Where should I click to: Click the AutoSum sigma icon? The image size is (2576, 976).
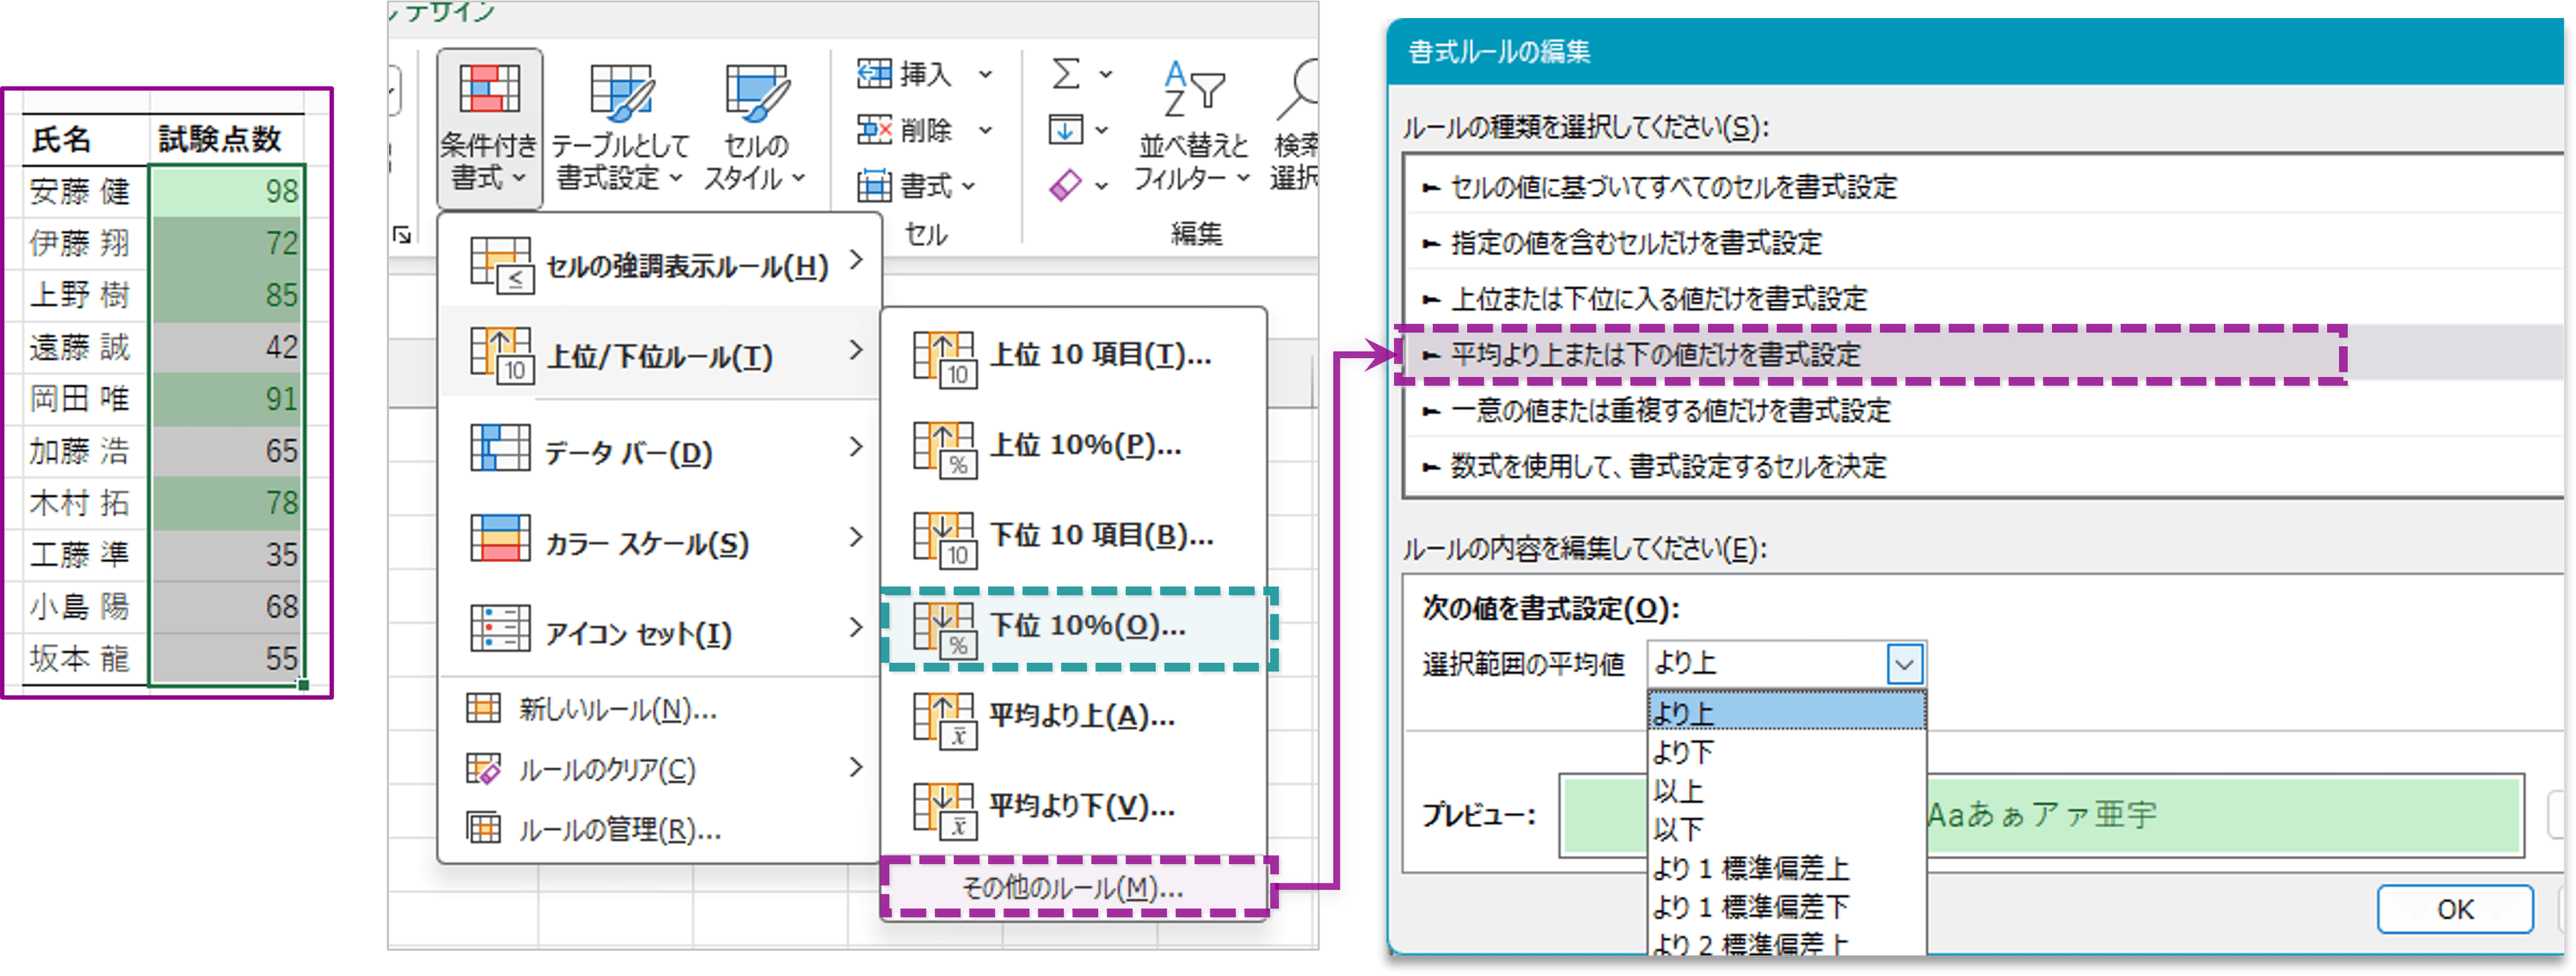point(1066,74)
